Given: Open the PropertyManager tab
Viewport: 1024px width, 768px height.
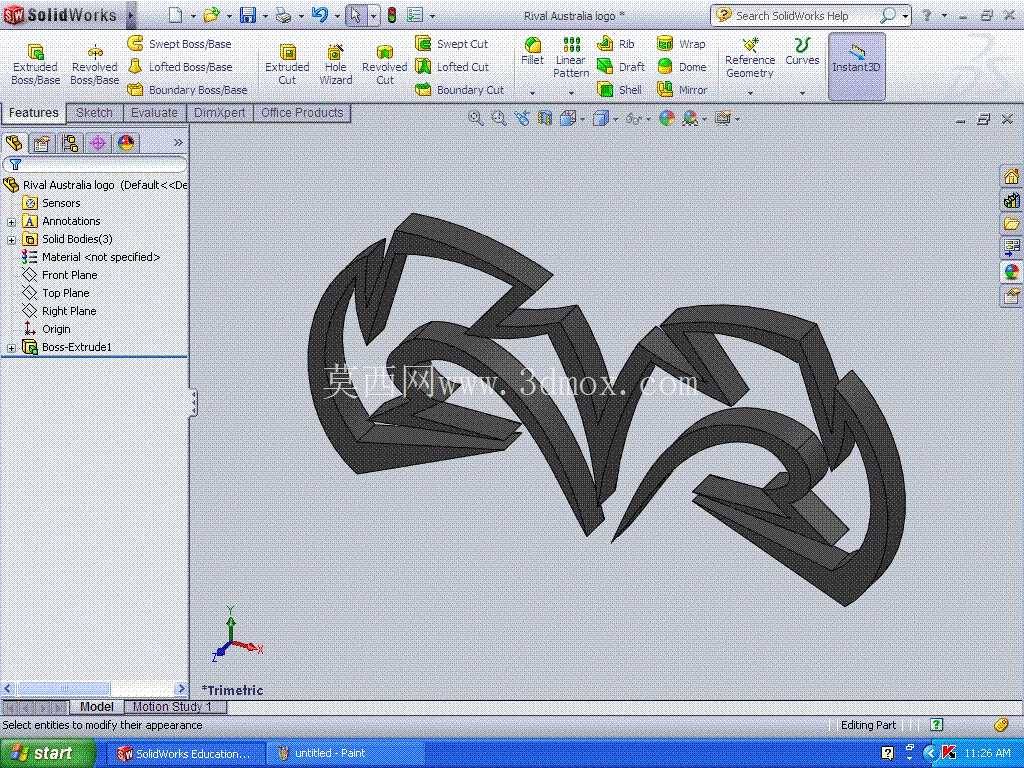Looking at the screenshot, I should (x=42, y=142).
